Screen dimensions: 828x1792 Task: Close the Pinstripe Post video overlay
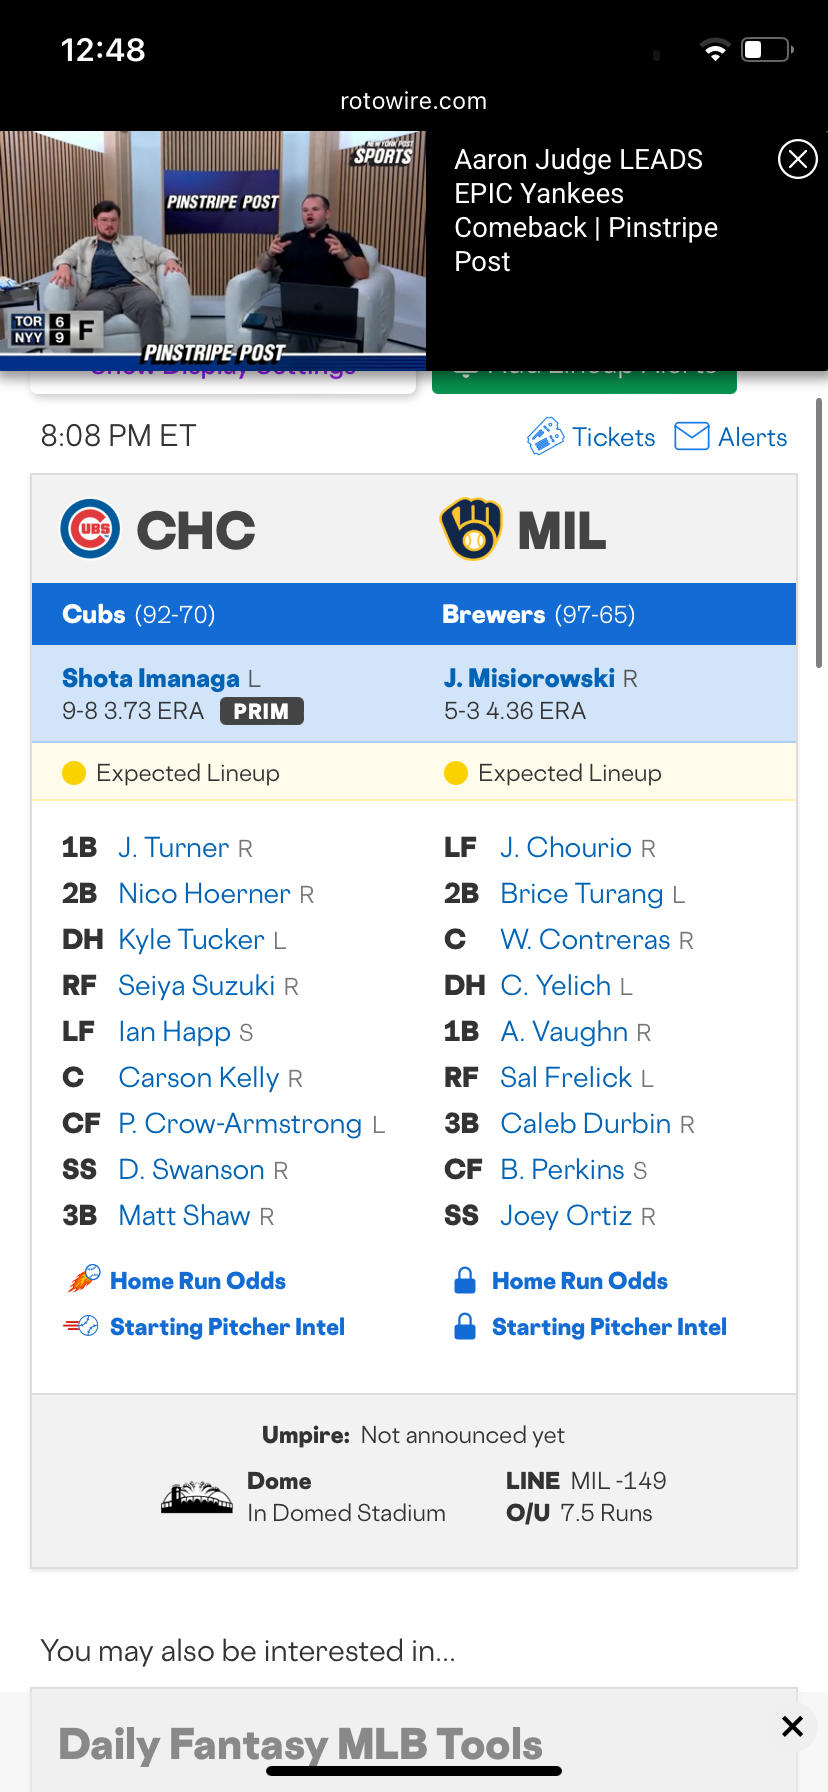(797, 159)
